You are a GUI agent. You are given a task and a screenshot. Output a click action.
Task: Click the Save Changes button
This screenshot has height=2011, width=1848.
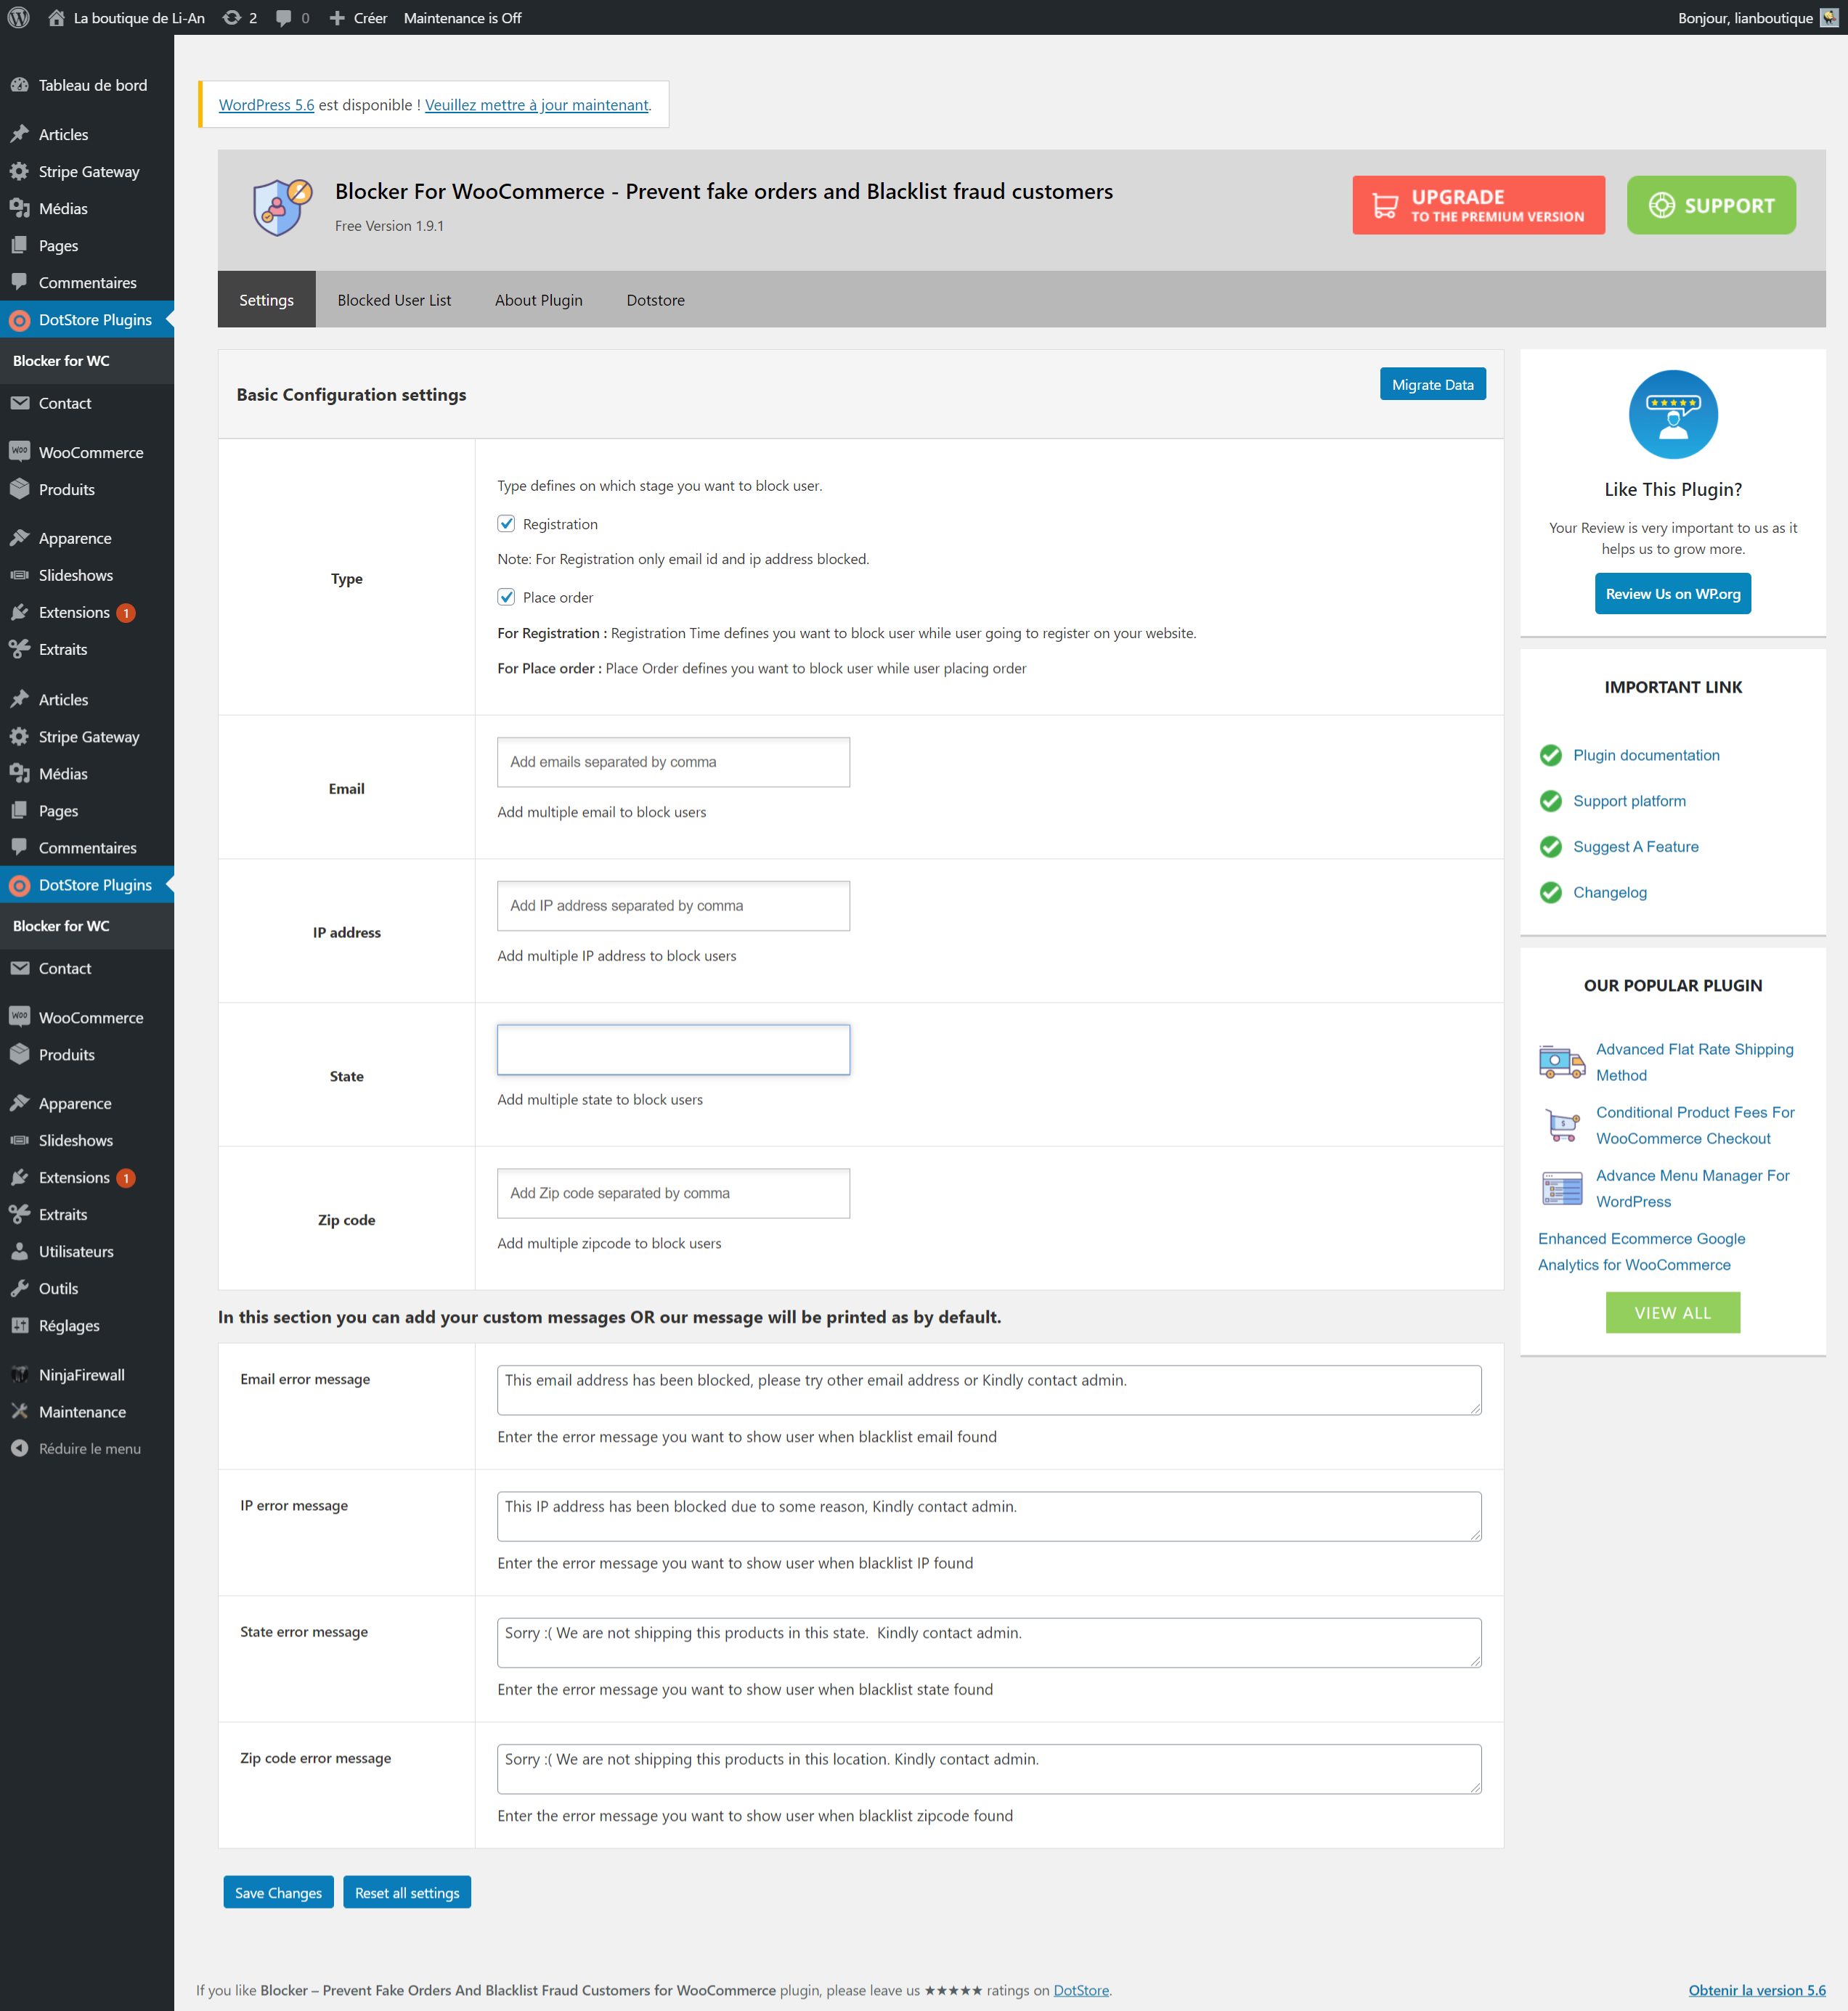[278, 1892]
